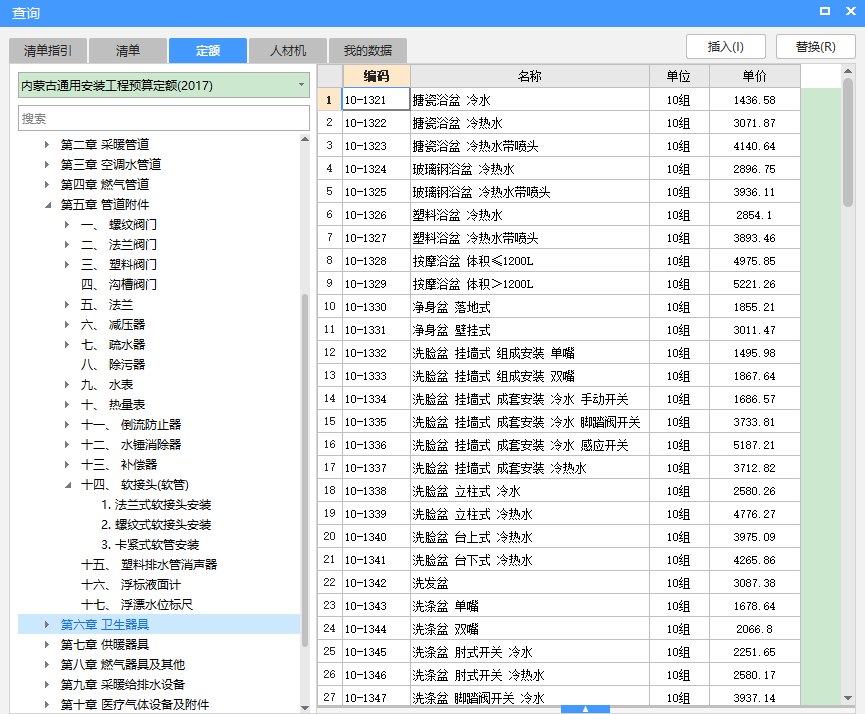Viewport: 865px width, 714px height.
Task: Click the table's vertical scrollbar thumb
Action: click(x=848, y=140)
